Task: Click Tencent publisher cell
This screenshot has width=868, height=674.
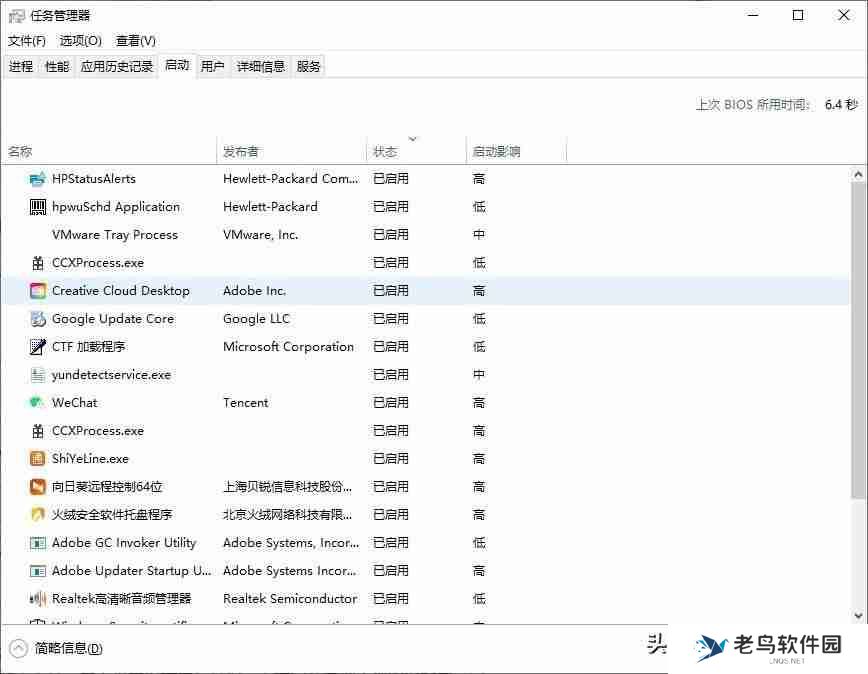Action: tap(245, 402)
